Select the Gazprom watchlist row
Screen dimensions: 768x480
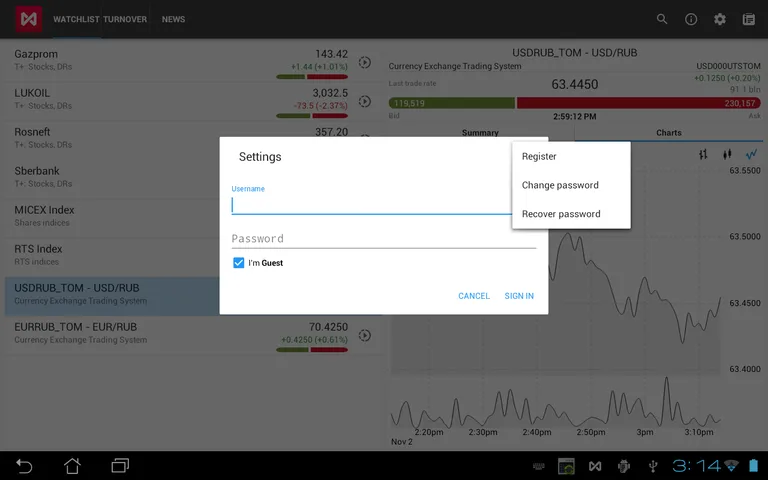click(191, 62)
